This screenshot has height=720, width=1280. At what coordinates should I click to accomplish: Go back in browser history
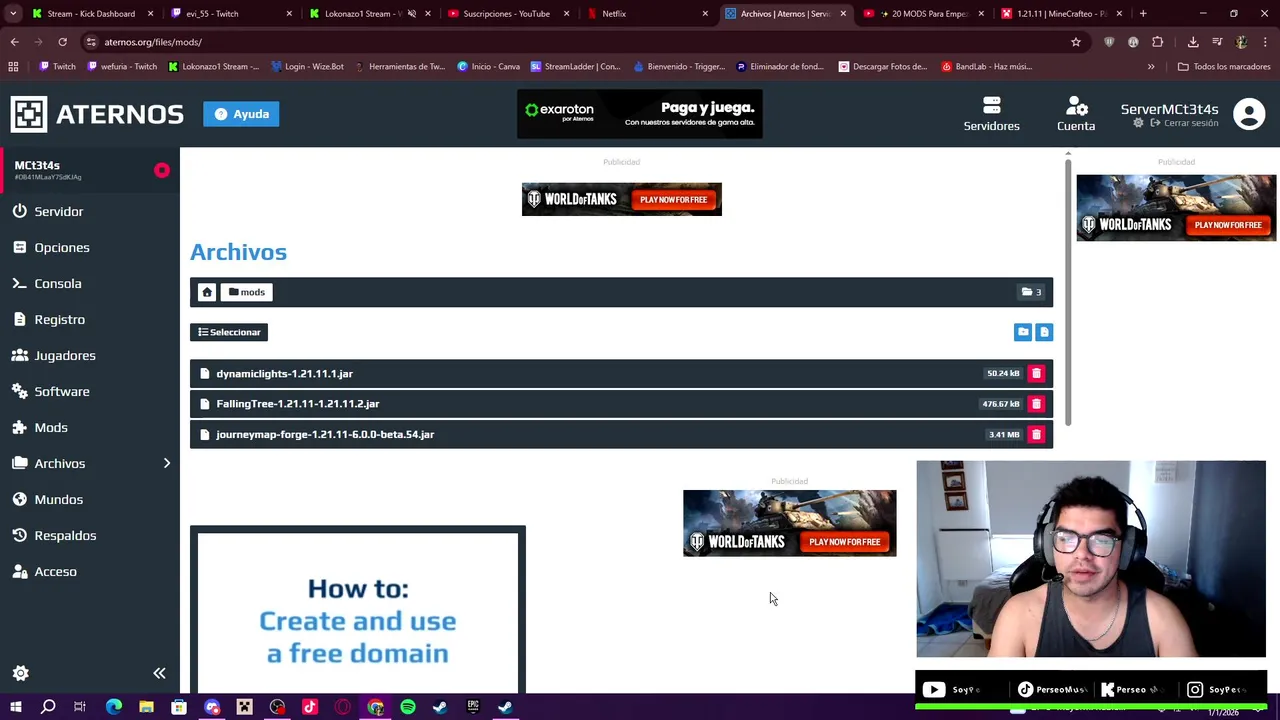tap(14, 42)
